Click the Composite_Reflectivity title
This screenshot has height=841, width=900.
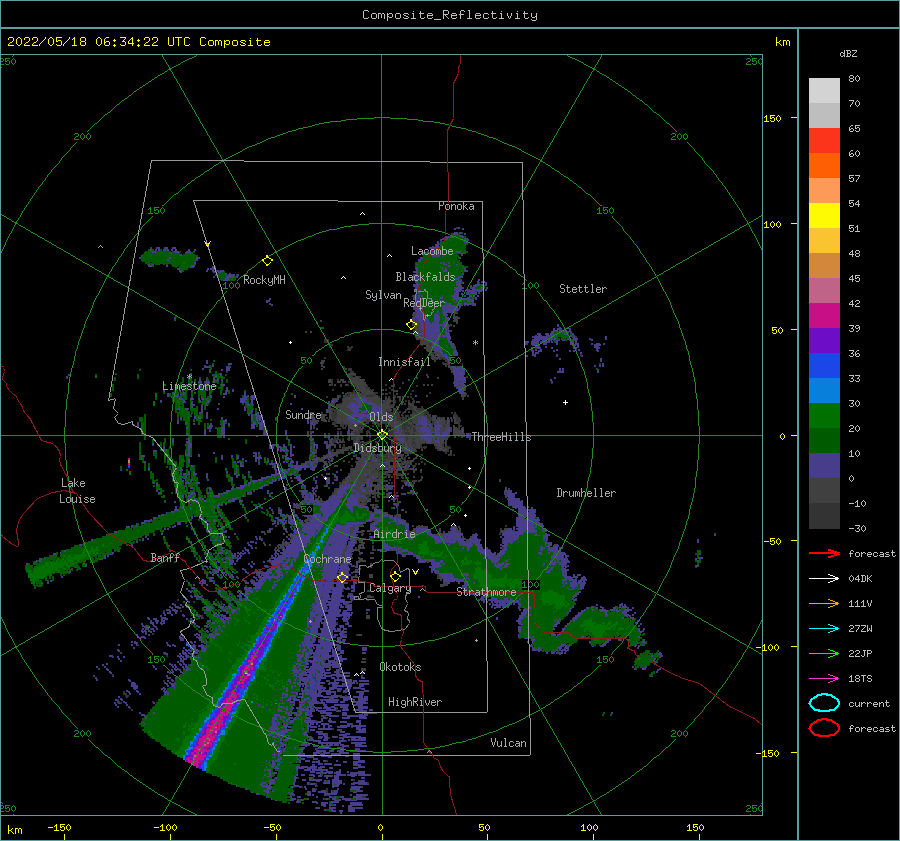point(450,15)
